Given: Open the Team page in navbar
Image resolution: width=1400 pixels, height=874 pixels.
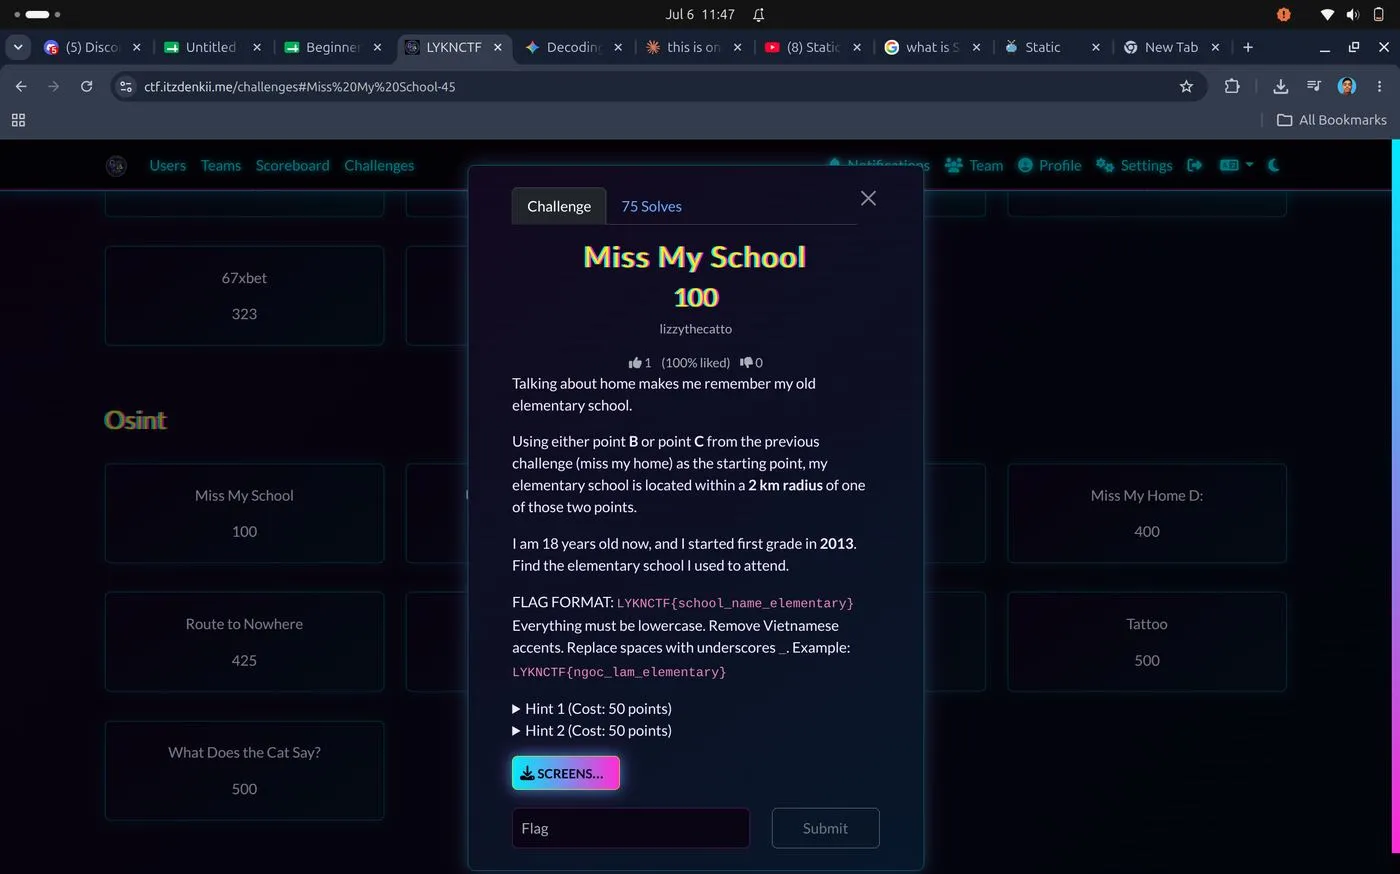Looking at the screenshot, I should click(974, 165).
